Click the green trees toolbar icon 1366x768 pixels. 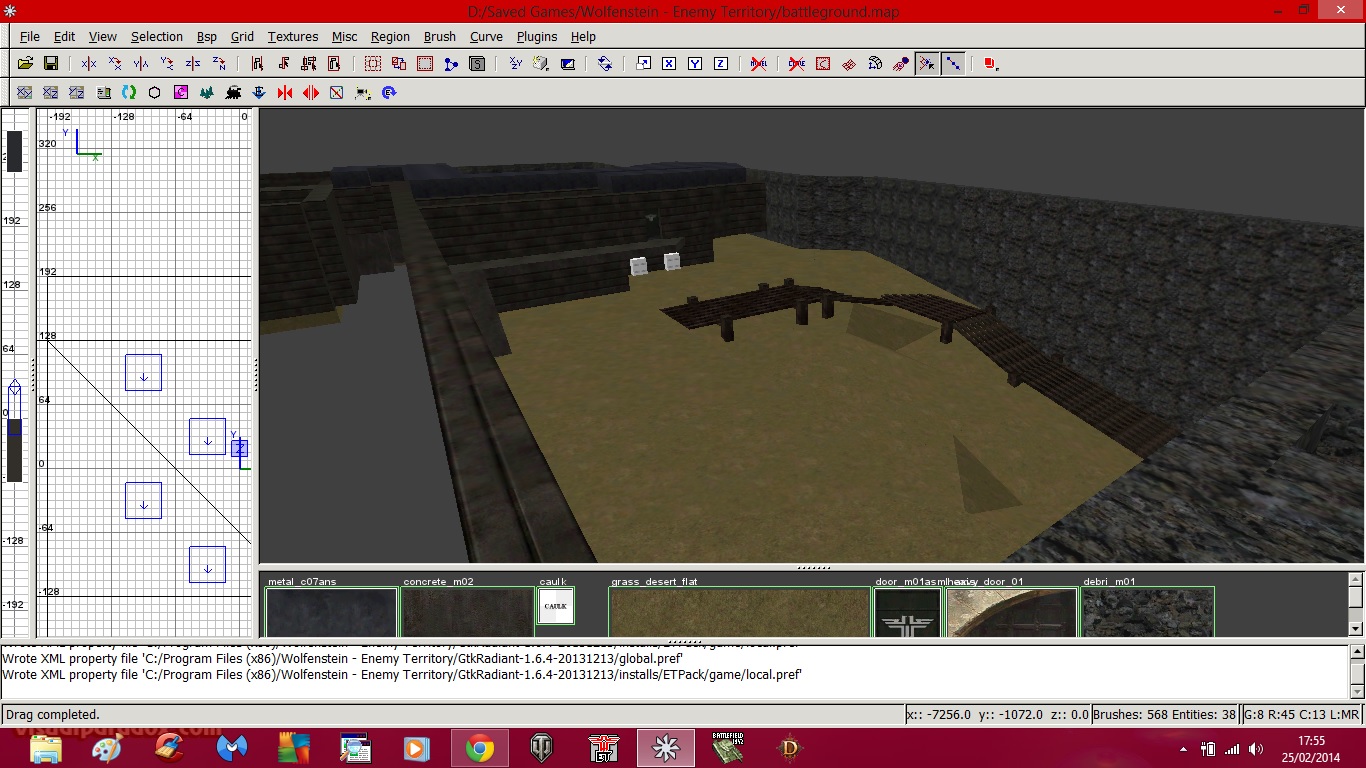[x=206, y=92]
